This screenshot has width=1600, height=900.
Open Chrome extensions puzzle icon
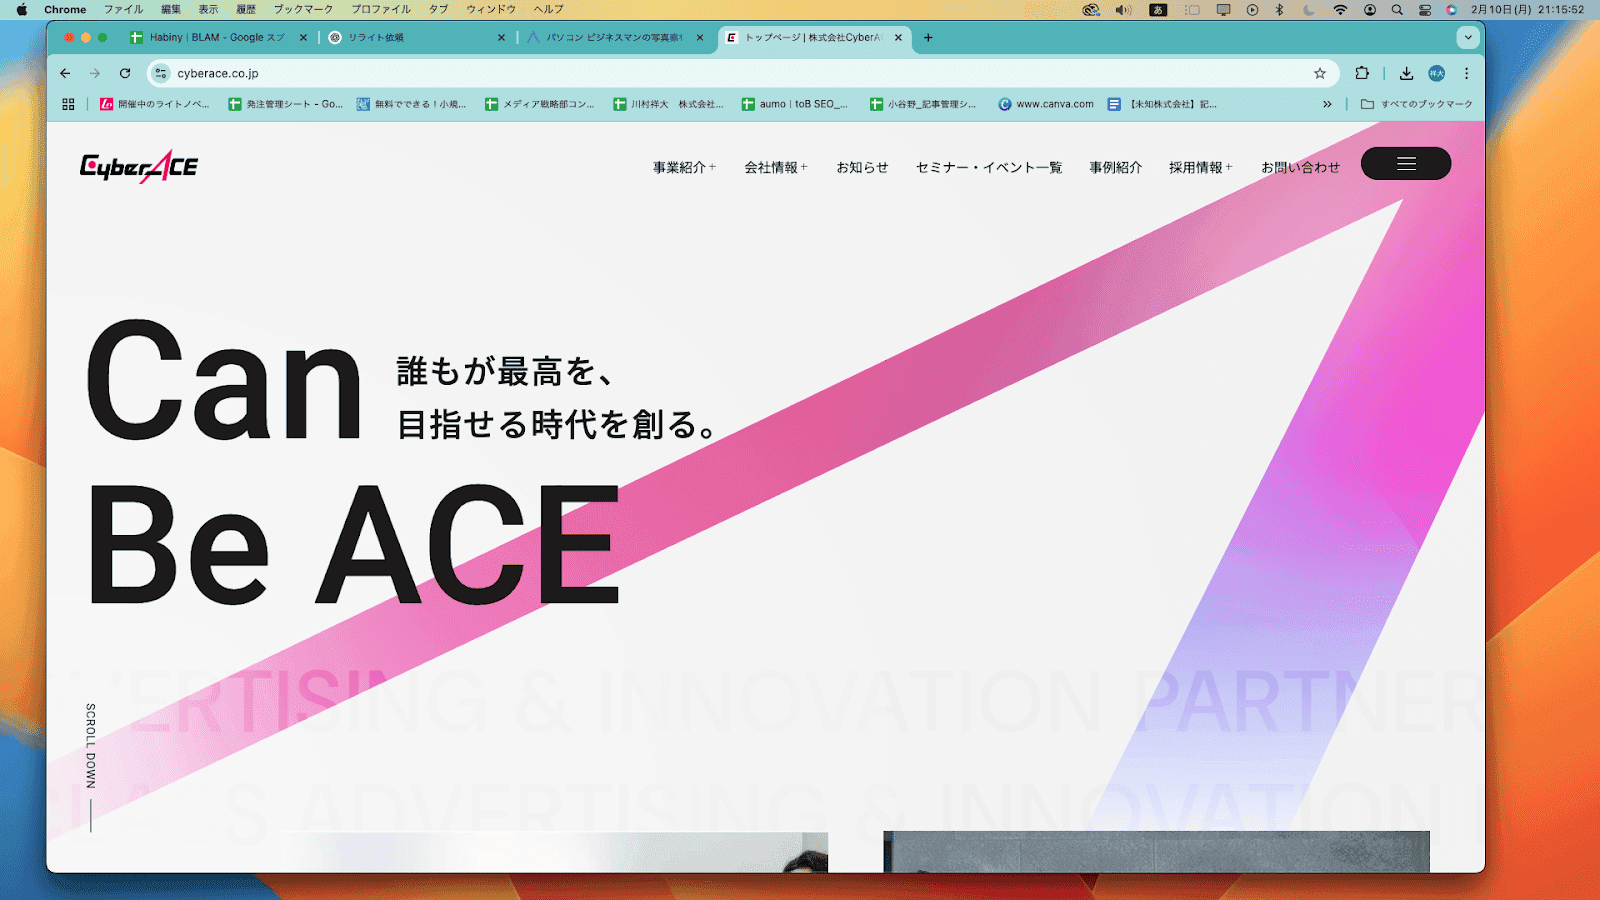click(x=1361, y=73)
